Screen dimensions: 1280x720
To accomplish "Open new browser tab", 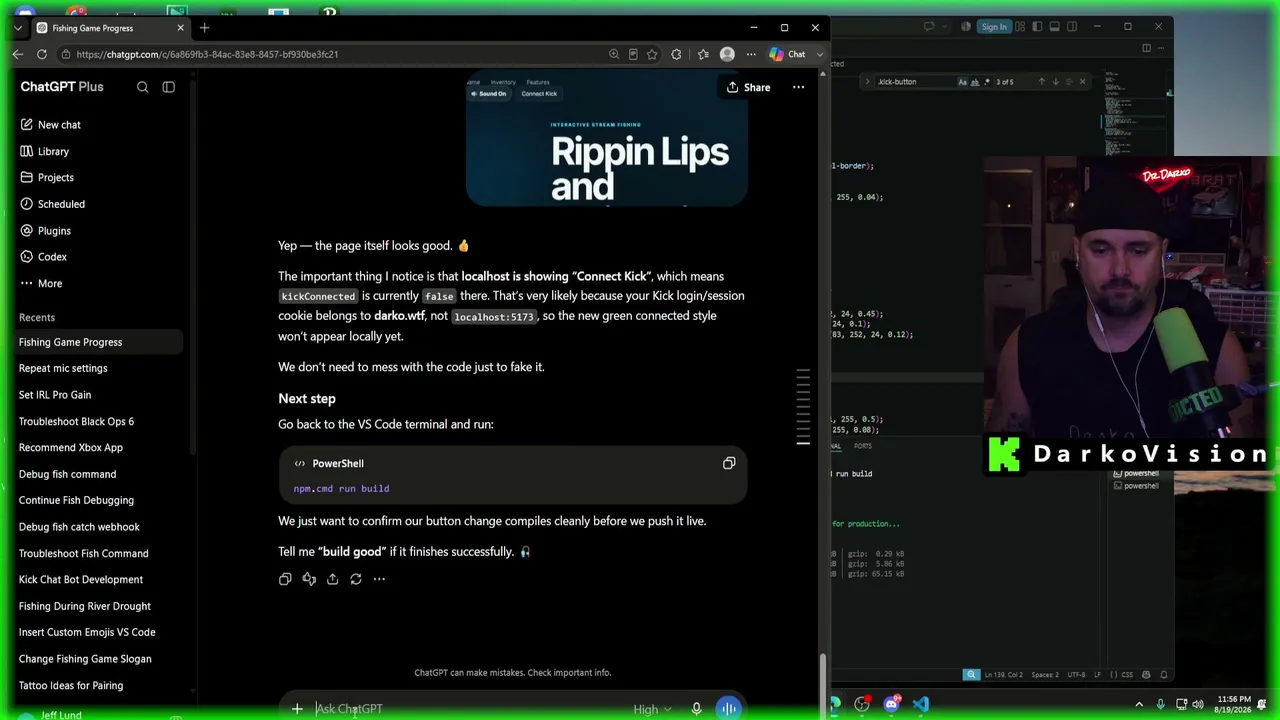I will [x=204, y=28].
